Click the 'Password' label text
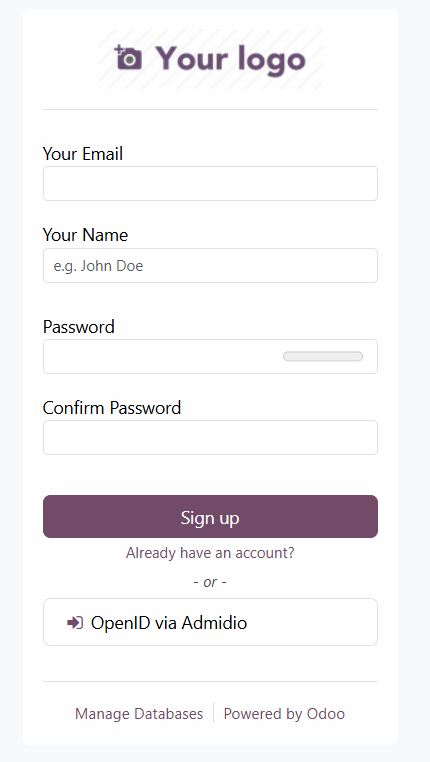 (79, 327)
